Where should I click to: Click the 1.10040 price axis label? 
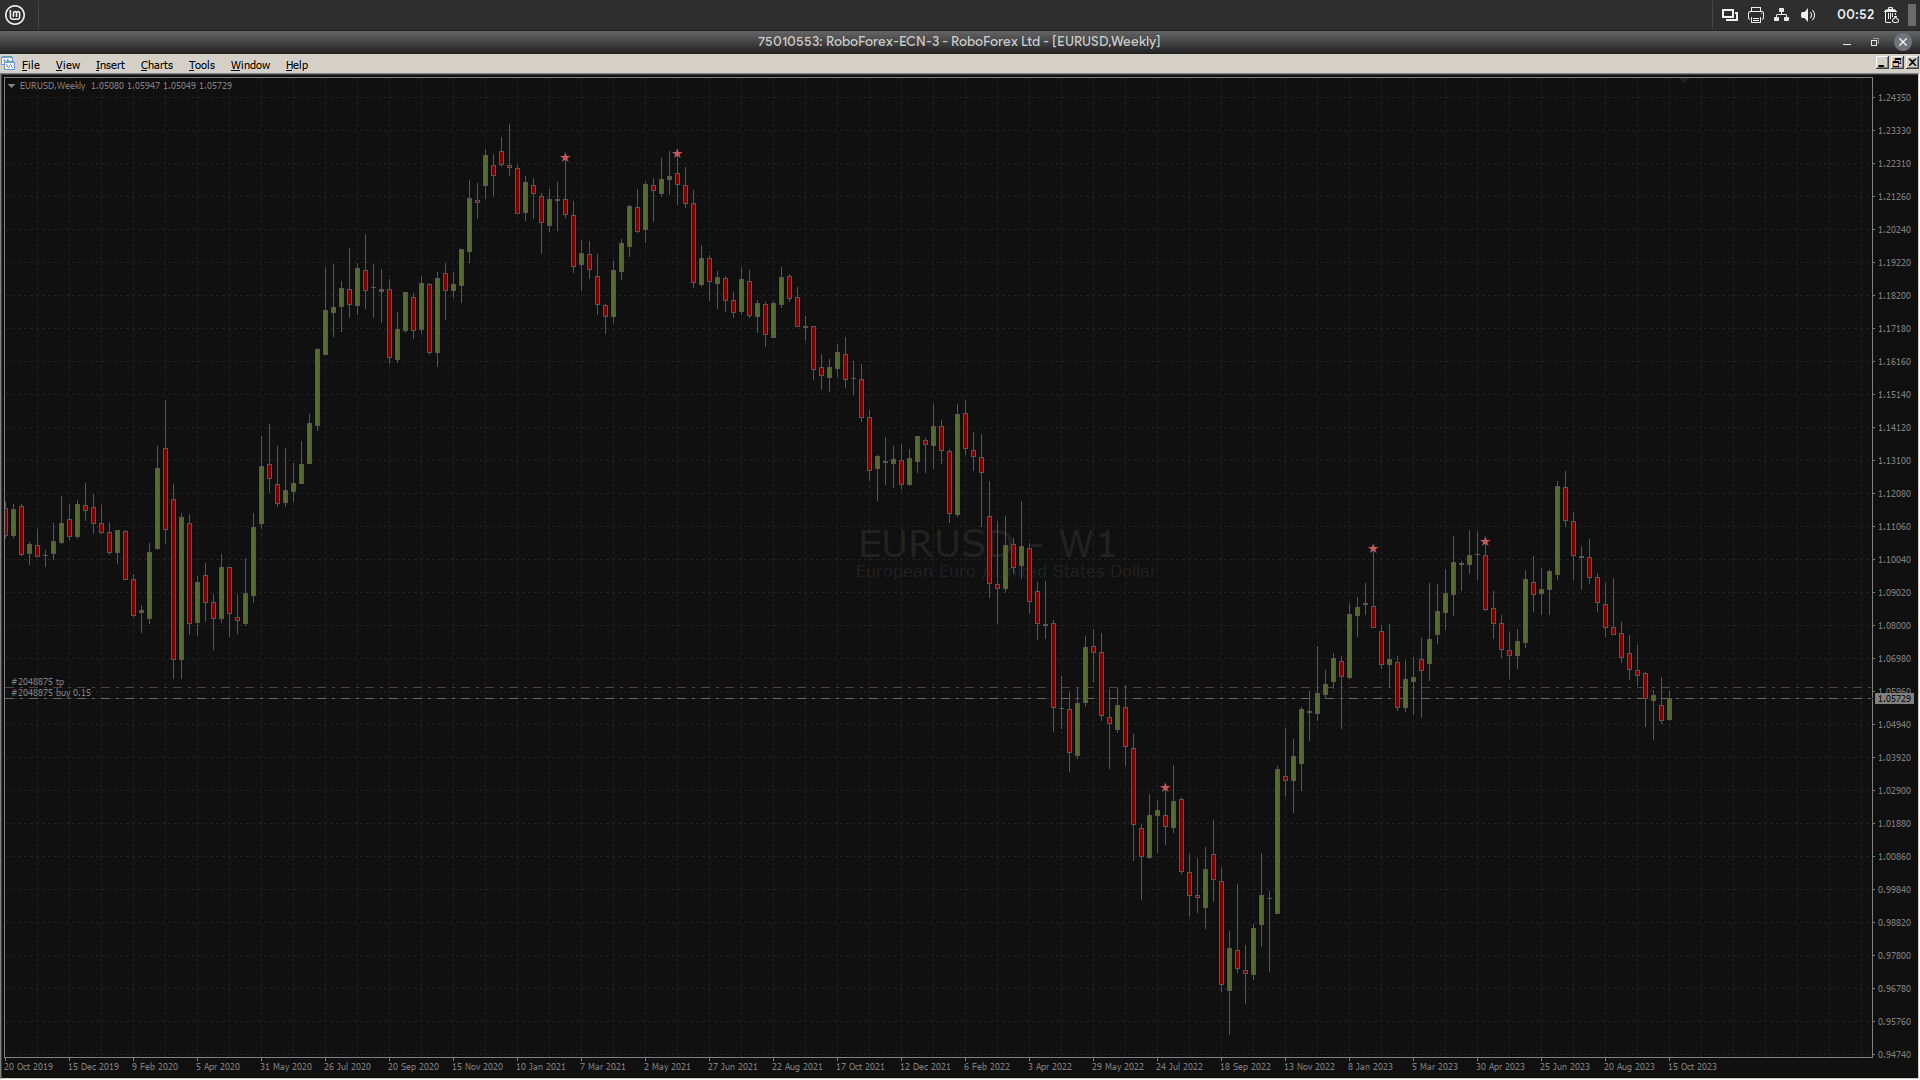pos(1894,560)
